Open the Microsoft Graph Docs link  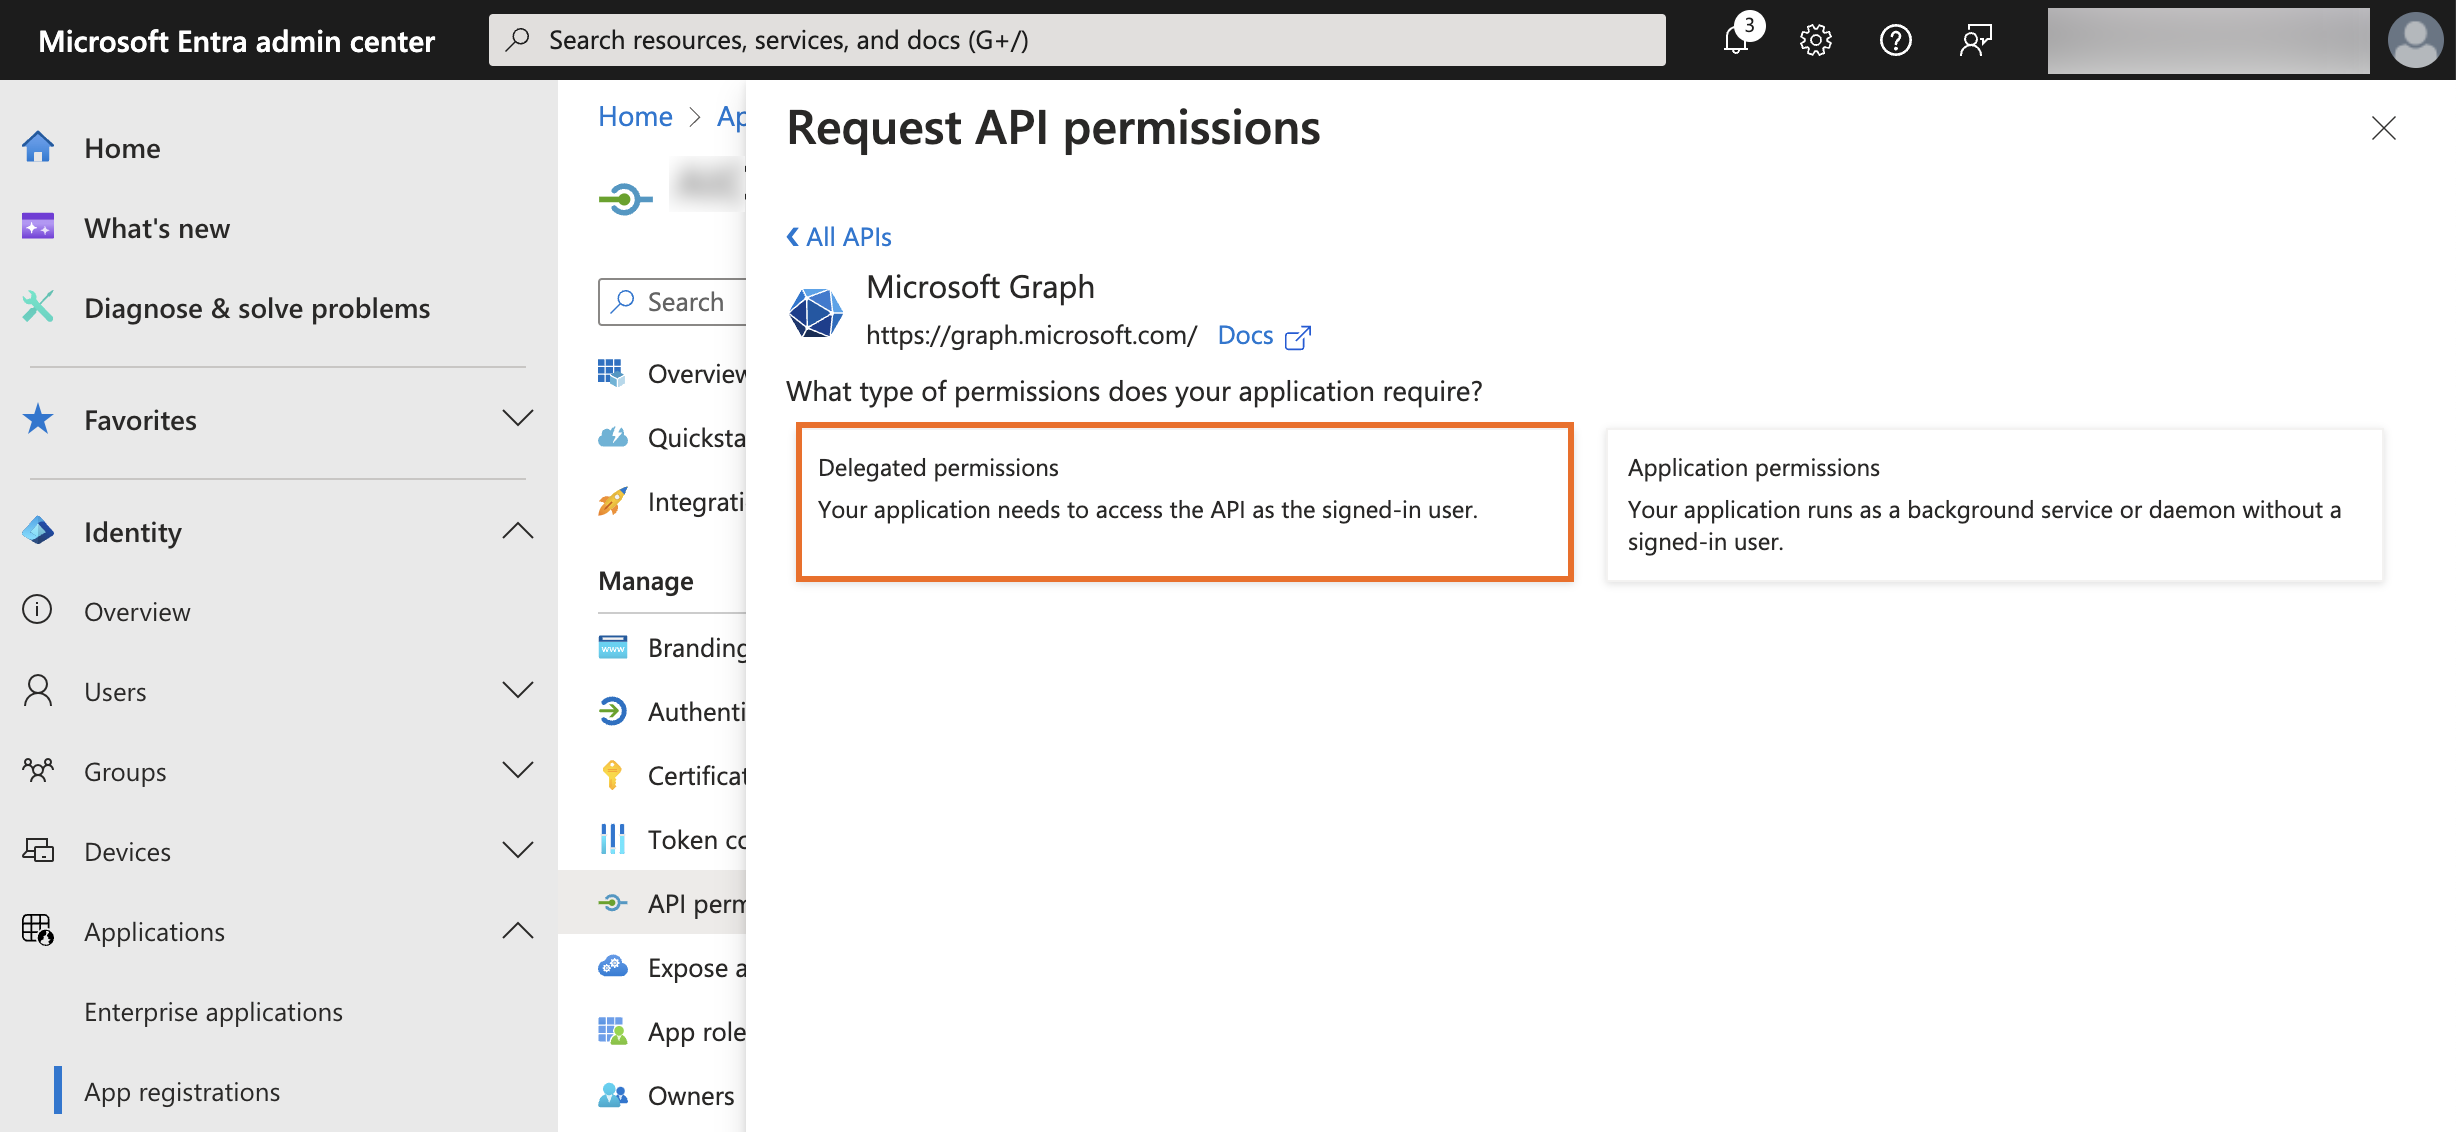(x=1245, y=334)
